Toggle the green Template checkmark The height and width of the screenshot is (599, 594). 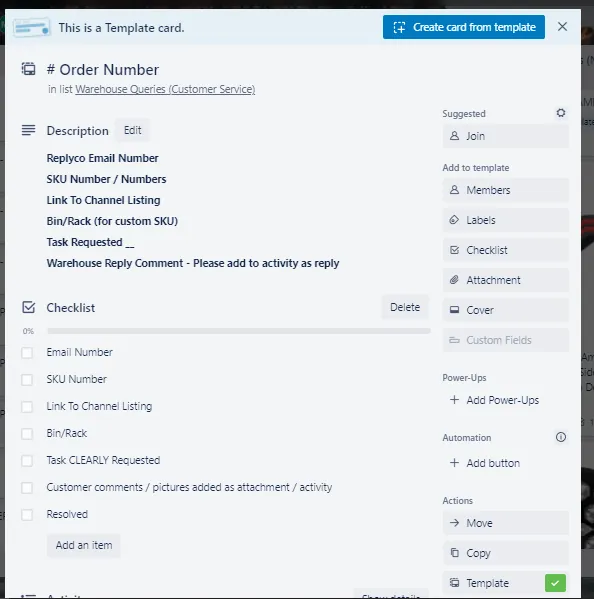coord(555,583)
